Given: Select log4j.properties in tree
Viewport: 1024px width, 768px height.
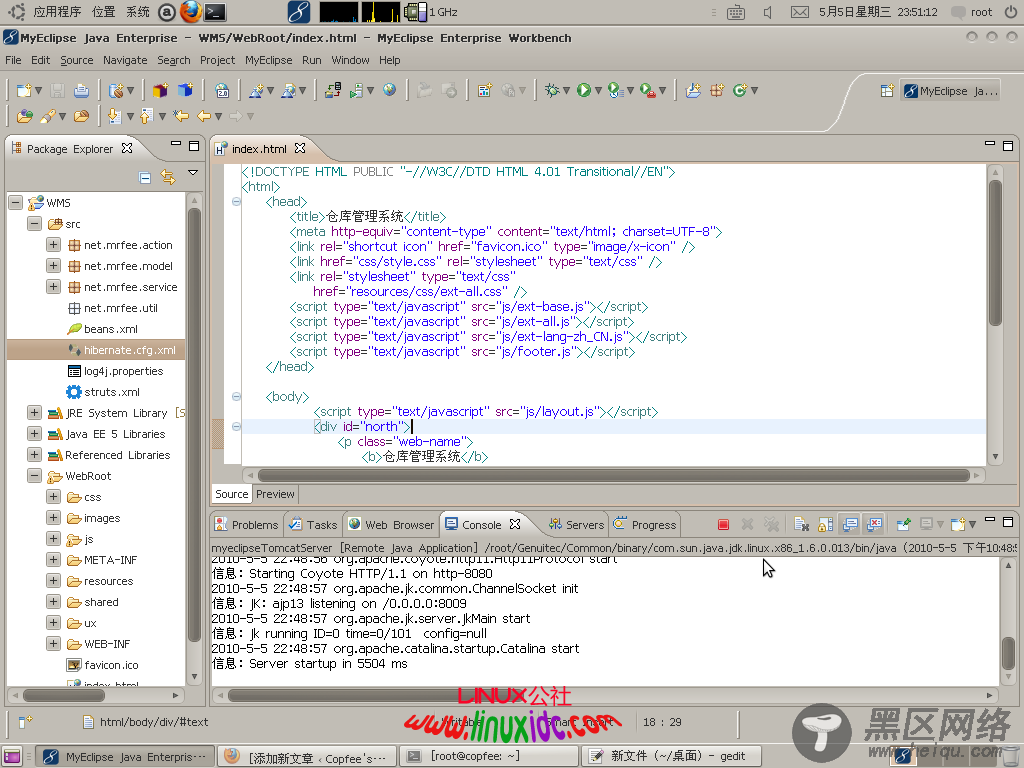Looking at the screenshot, I should click(116, 371).
